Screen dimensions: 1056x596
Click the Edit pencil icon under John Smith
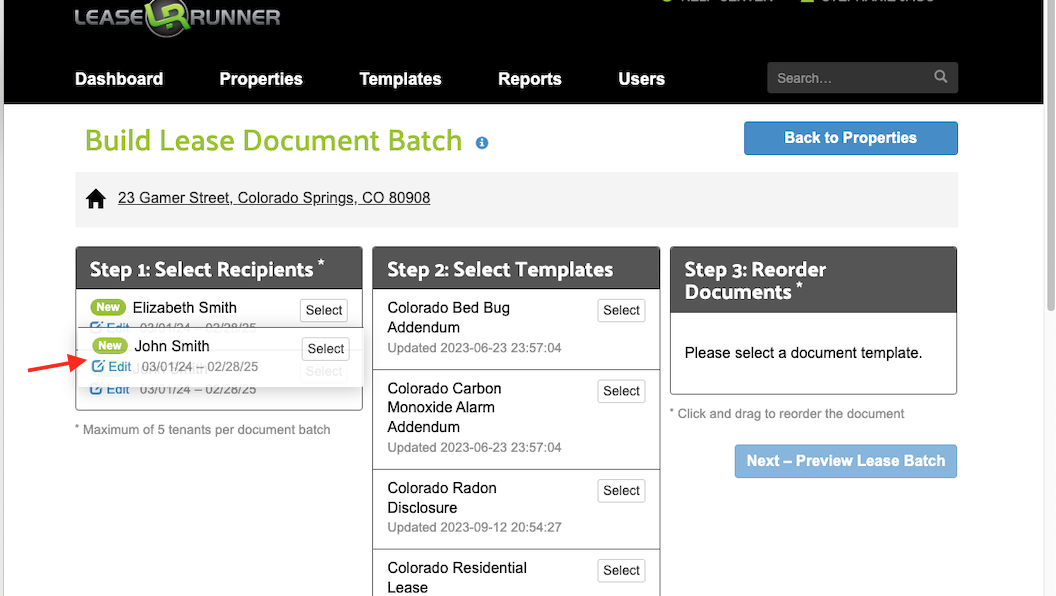[x=98, y=366]
